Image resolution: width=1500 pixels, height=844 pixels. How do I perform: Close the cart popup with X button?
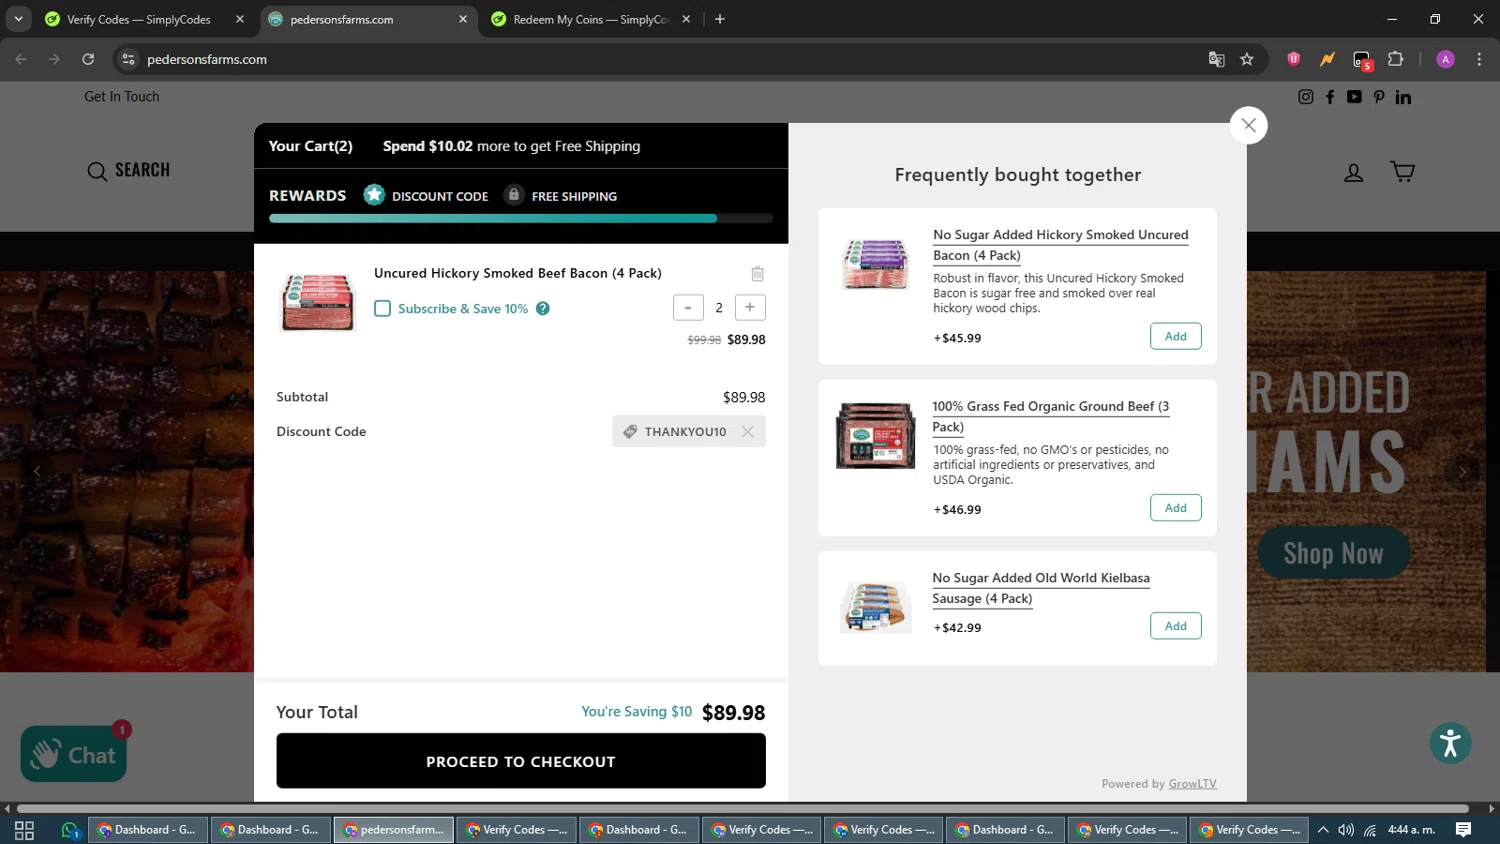click(x=1248, y=125)
